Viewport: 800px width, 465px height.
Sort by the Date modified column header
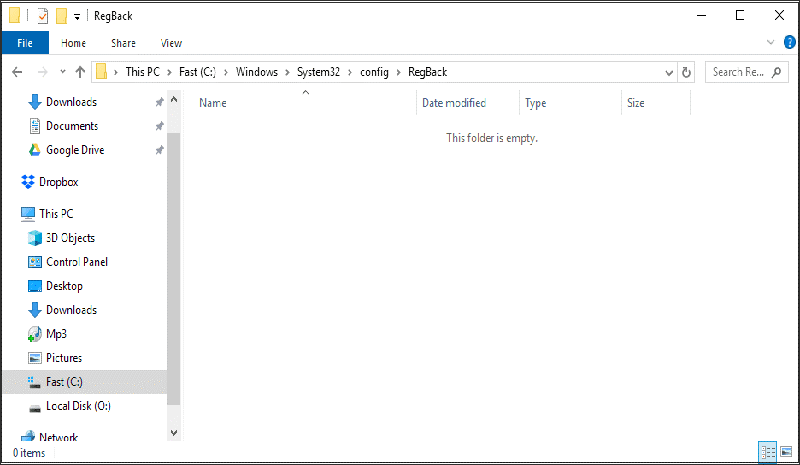coord(454,103)
